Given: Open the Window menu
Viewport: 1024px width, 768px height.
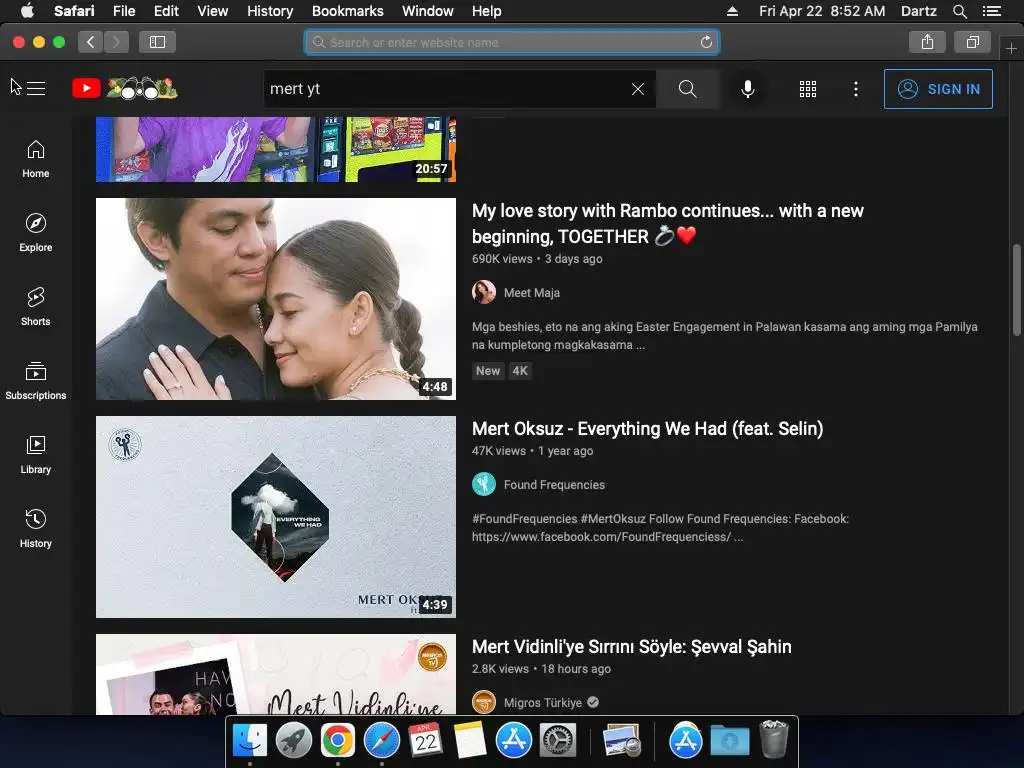Looking at the screenshot, I should coord(428,11).
